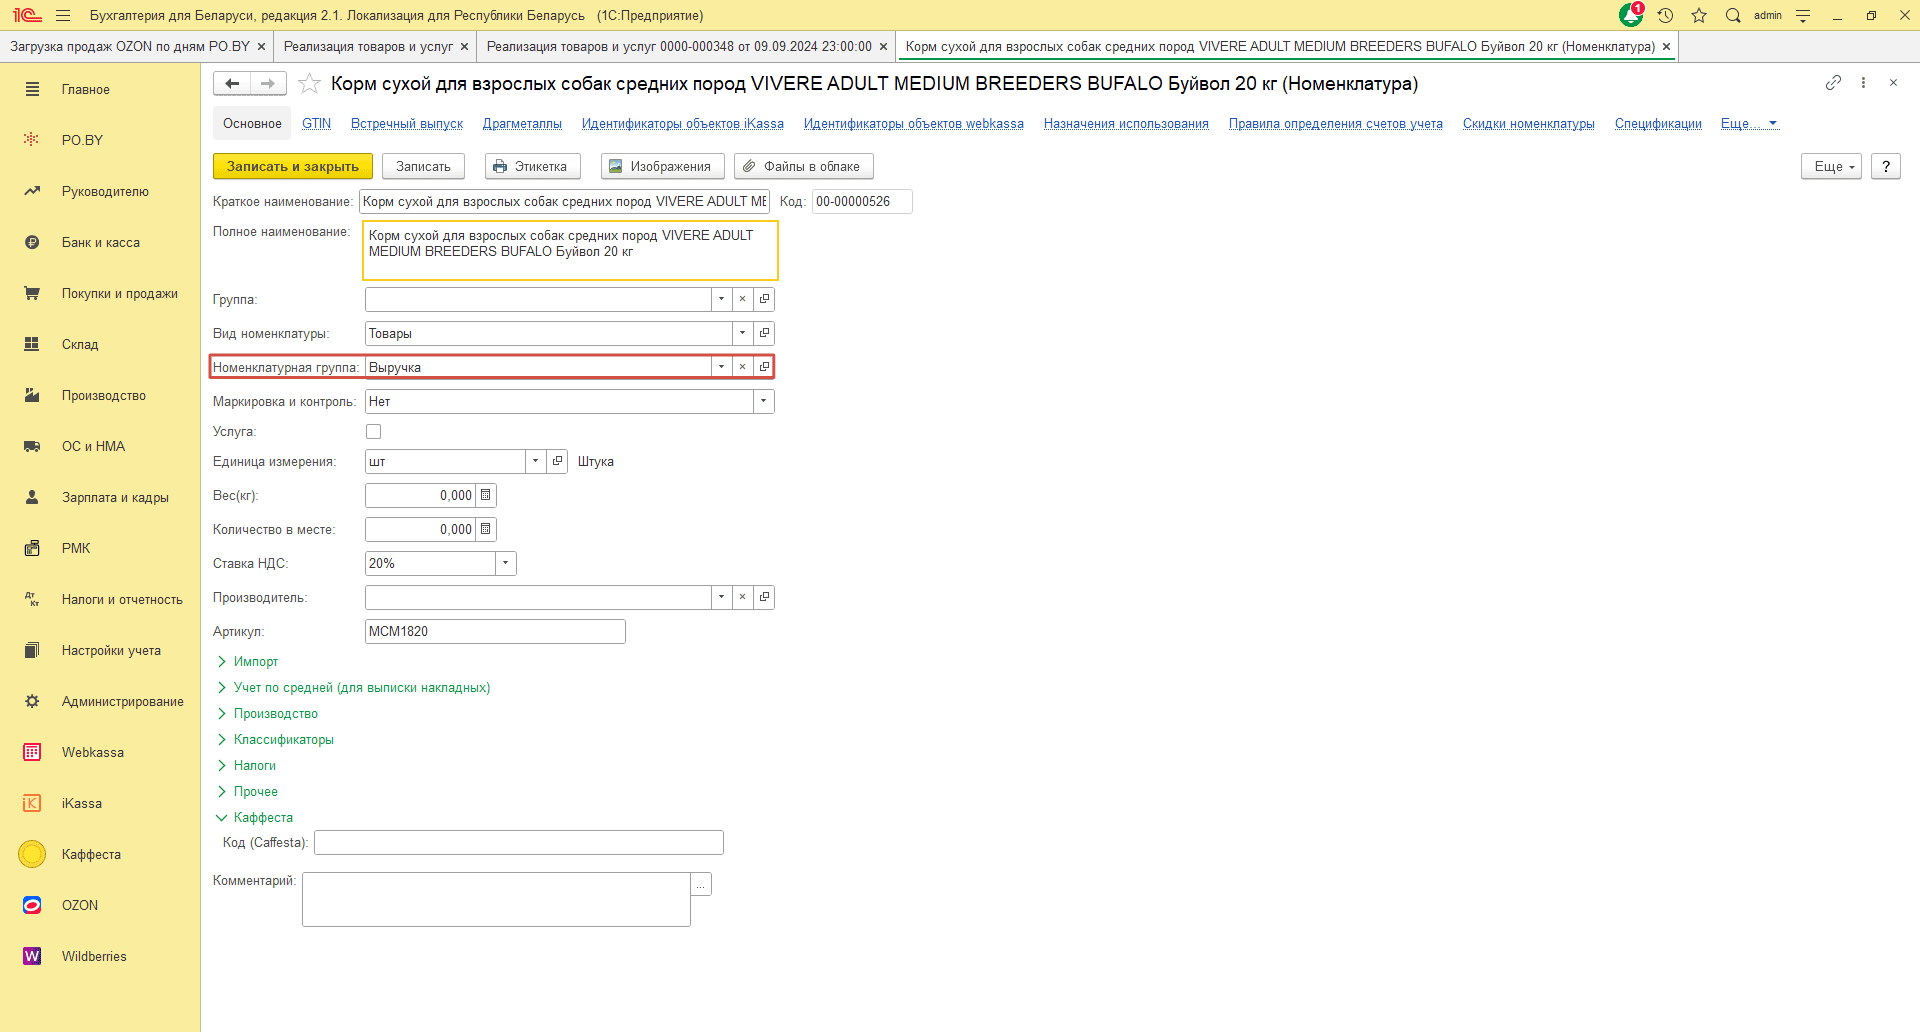Viewport: 1920px width, 1032px height.
Task: Click the Записать button
Action: click(423, 166)
